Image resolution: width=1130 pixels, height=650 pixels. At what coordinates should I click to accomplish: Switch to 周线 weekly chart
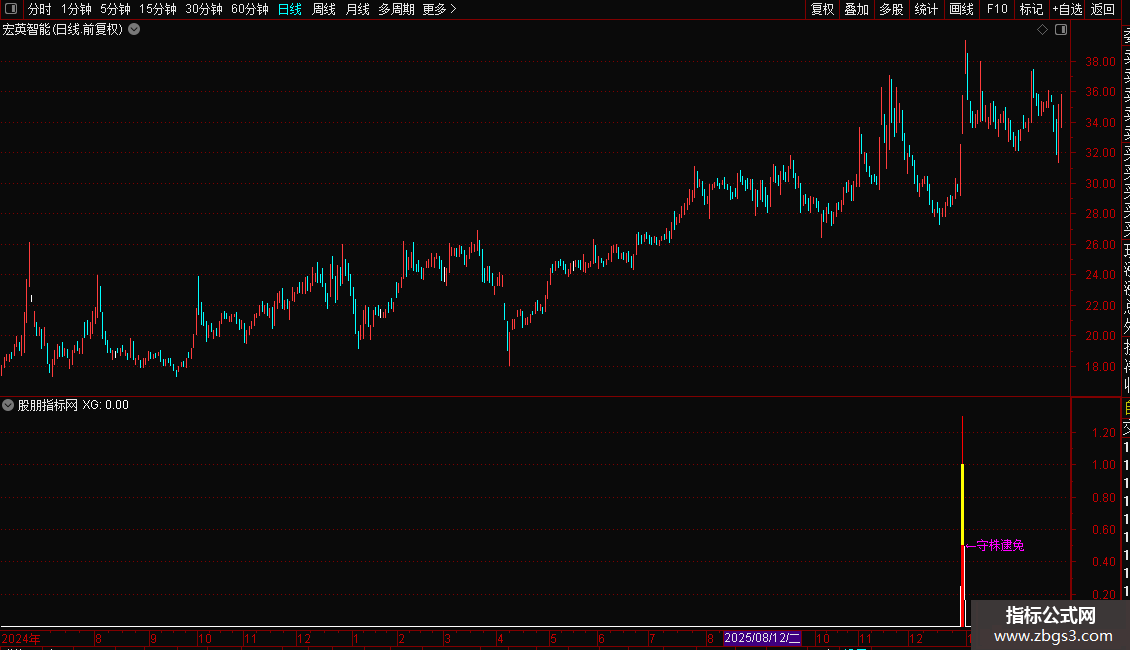324,9
